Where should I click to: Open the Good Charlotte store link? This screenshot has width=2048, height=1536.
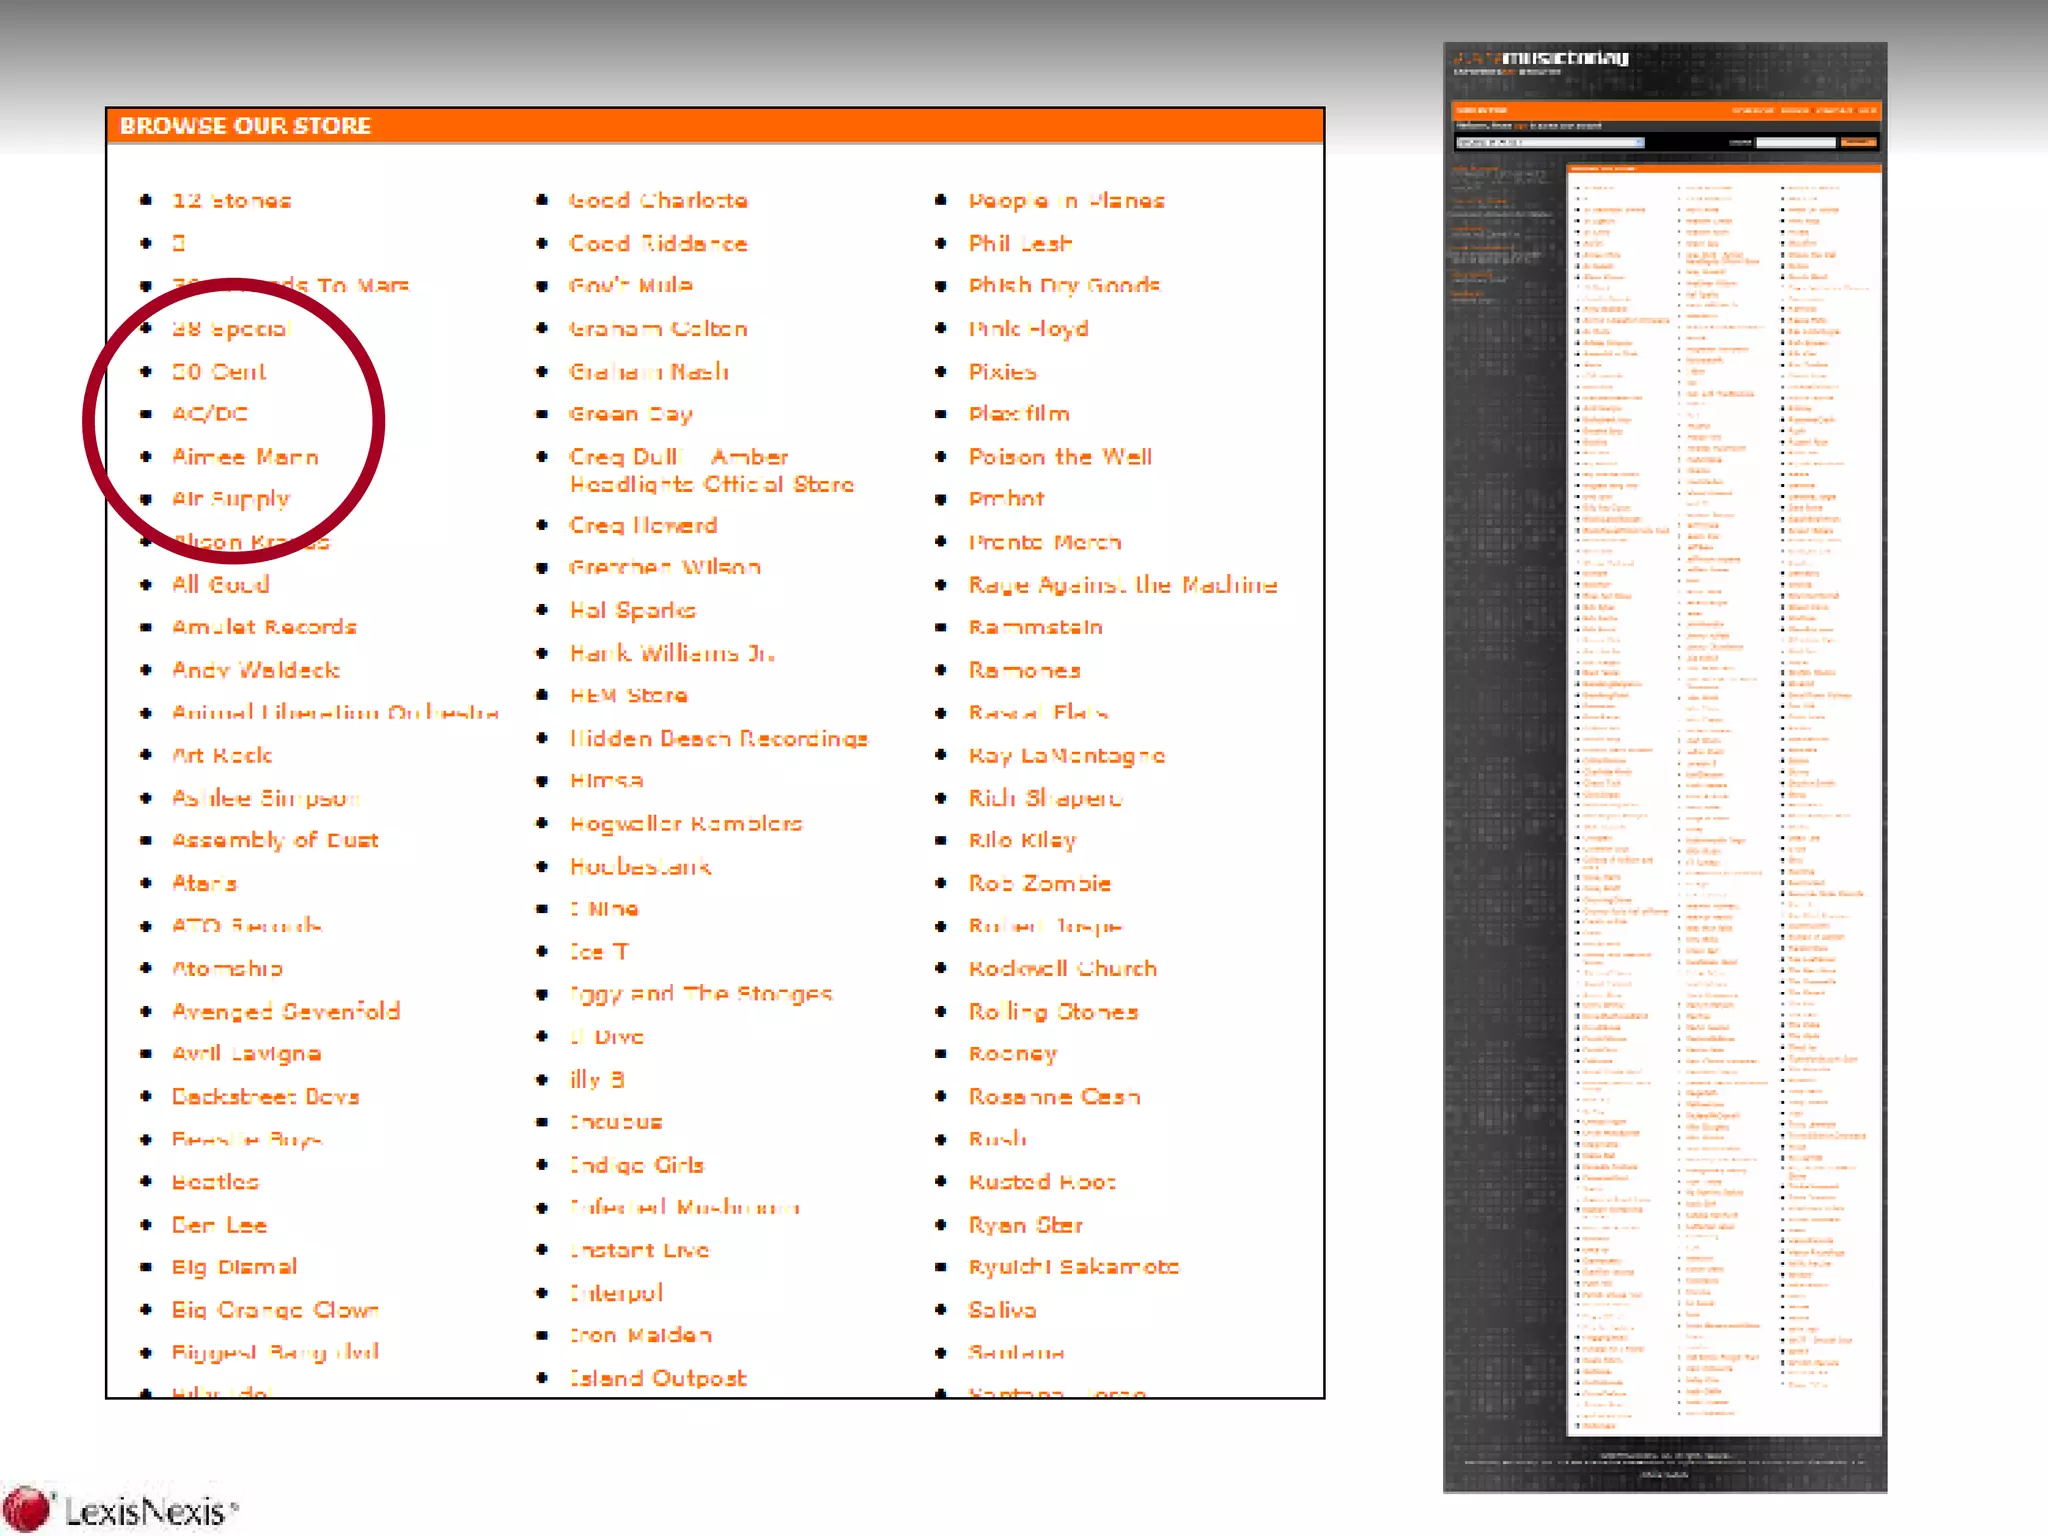click(658, 201)
